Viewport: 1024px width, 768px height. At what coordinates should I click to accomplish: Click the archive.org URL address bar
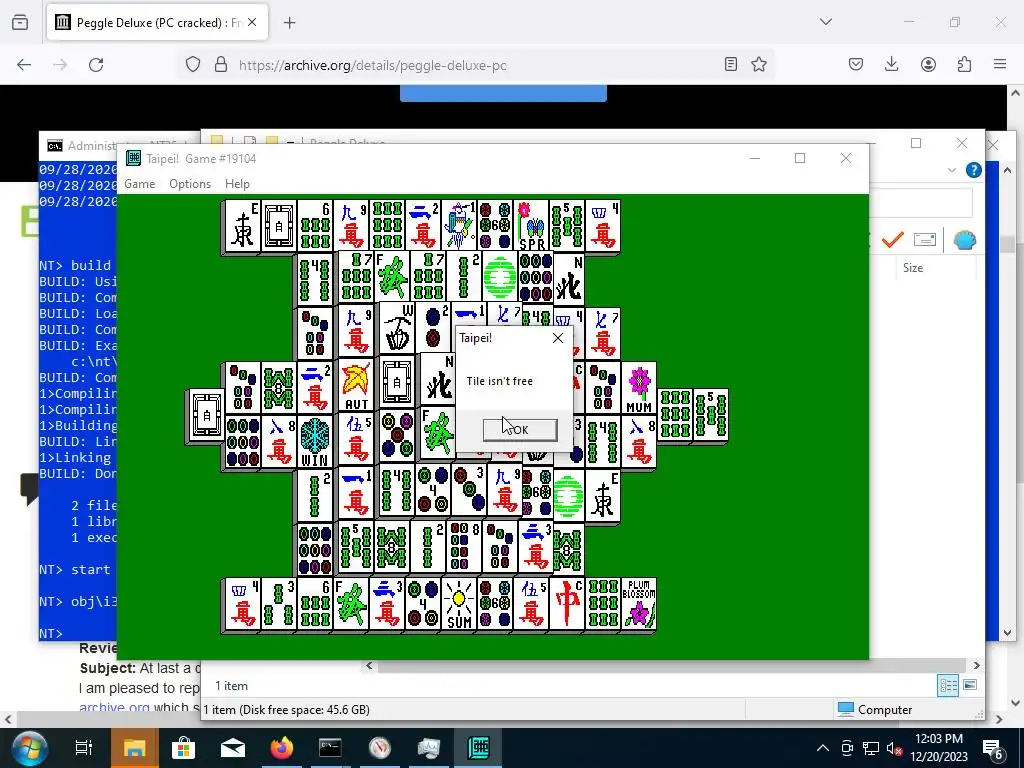pyautogui.click(x=372, y=65)
